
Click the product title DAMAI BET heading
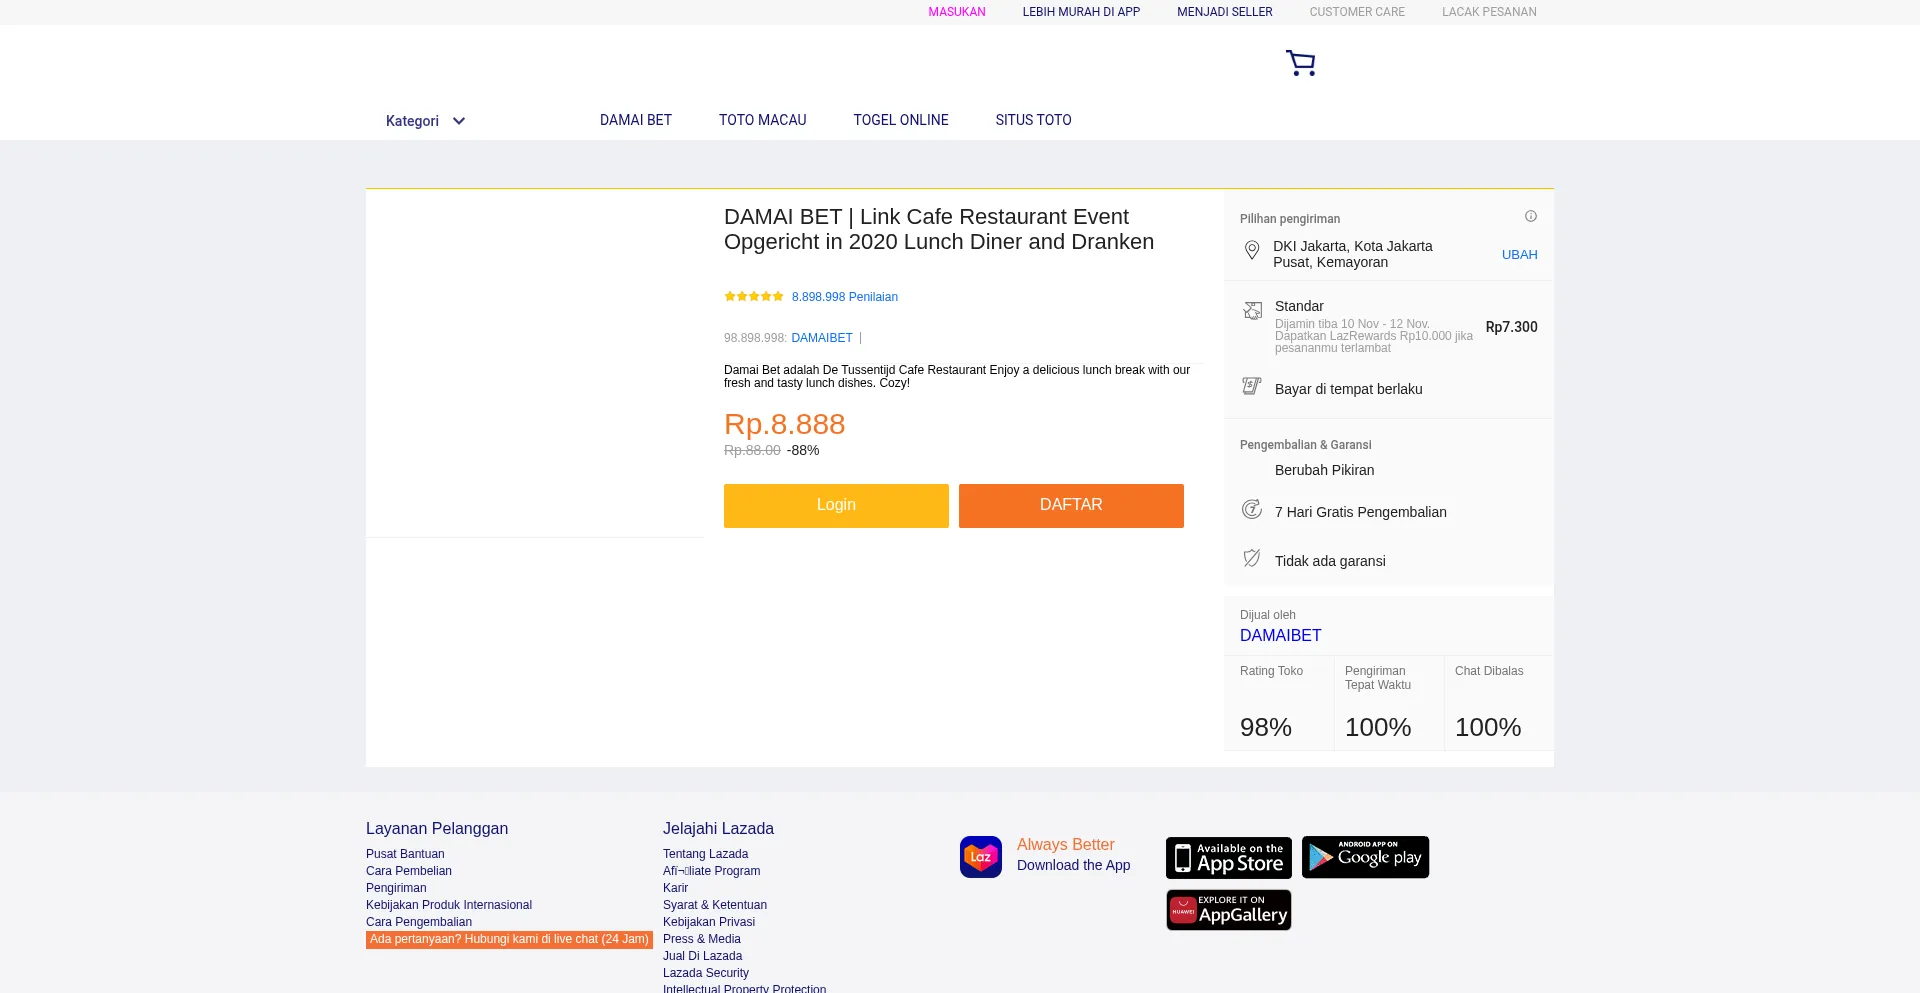[x=939, y=229]
